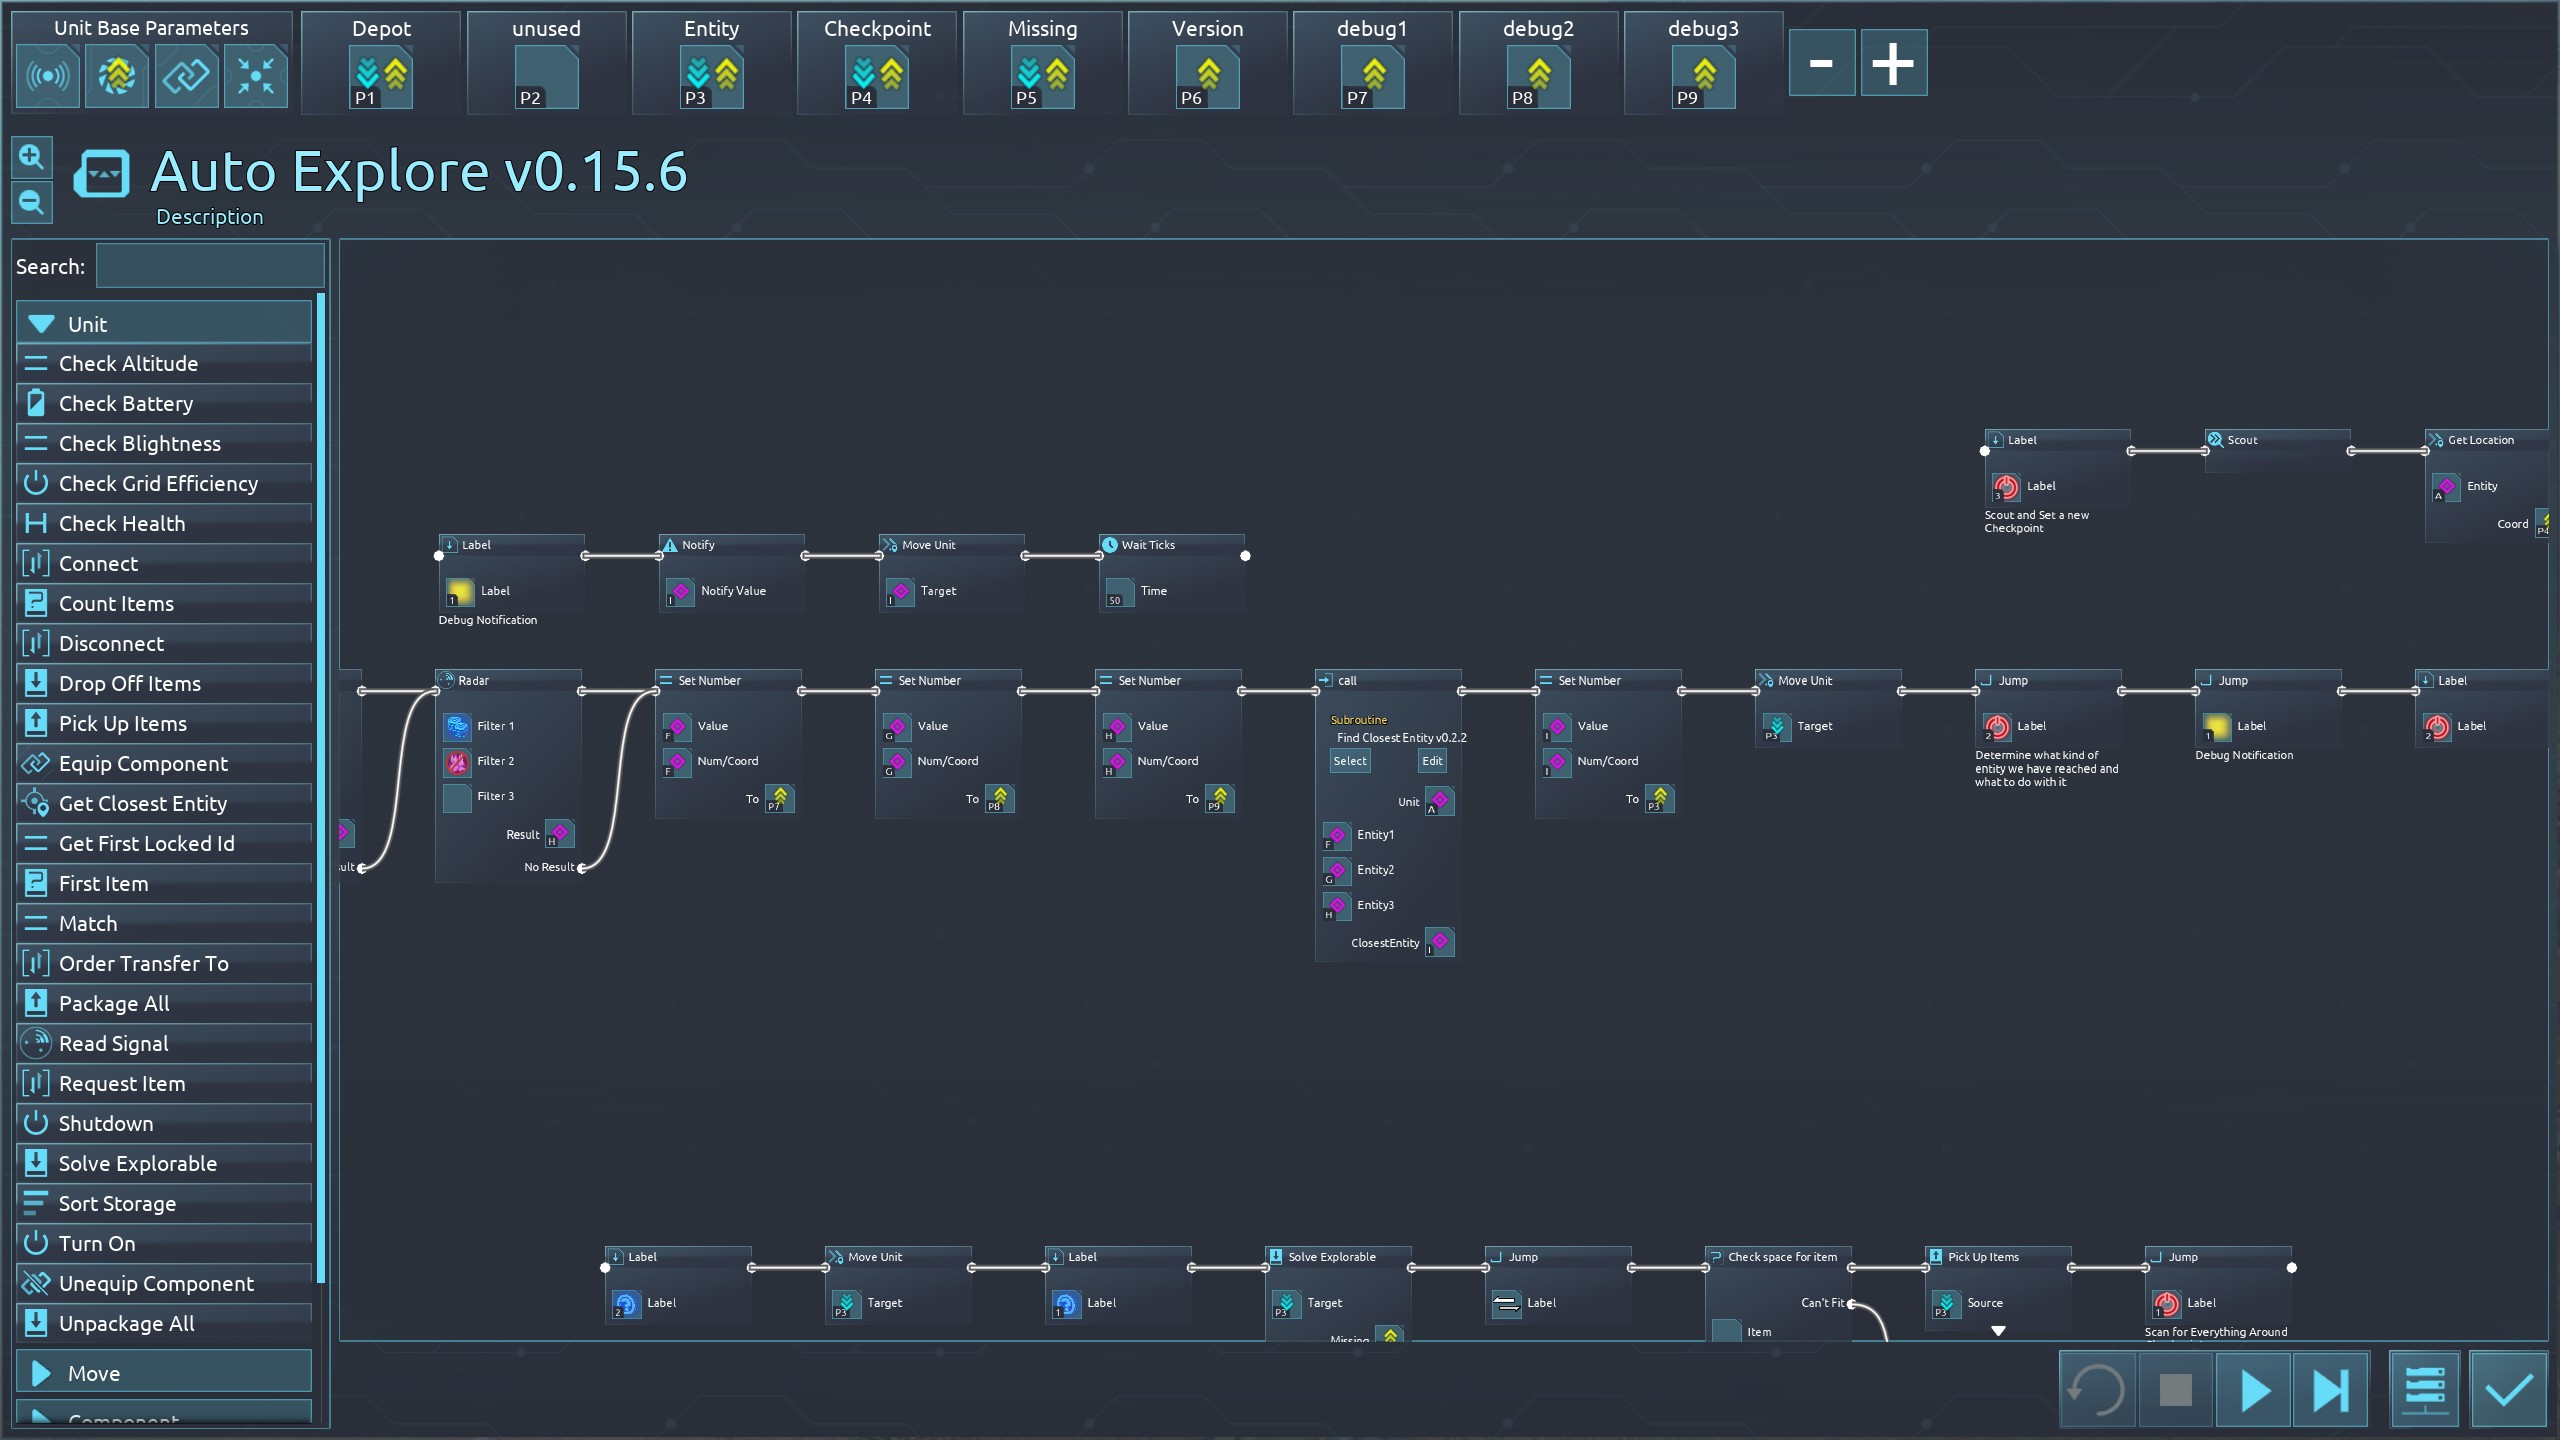The image size is (2560, 1440).
Task: Select Solve Explorable instruction from list
Action: [164, 1164]
